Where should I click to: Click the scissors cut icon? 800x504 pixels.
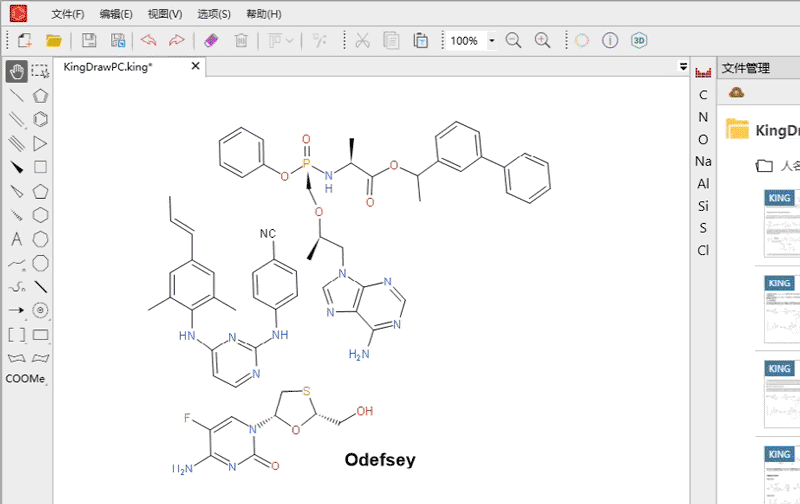[x=362, y=40]
